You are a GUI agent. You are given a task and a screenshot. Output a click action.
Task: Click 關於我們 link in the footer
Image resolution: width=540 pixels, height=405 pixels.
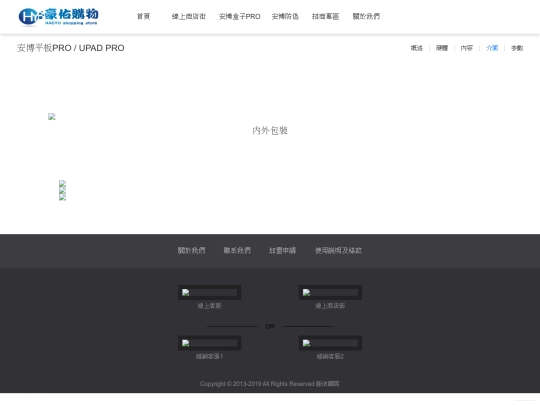(x=191, y=250)
